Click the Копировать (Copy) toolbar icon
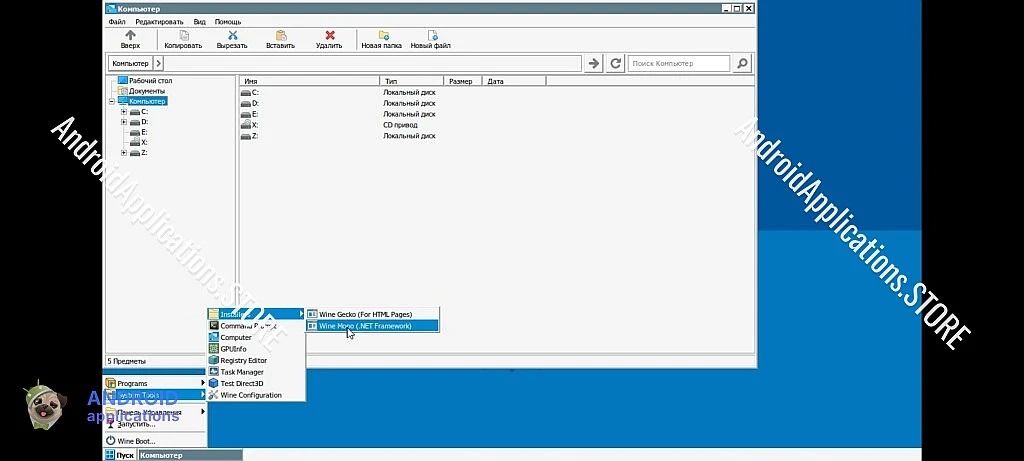This screenshot has width=1024, height=461. [183, 35]
